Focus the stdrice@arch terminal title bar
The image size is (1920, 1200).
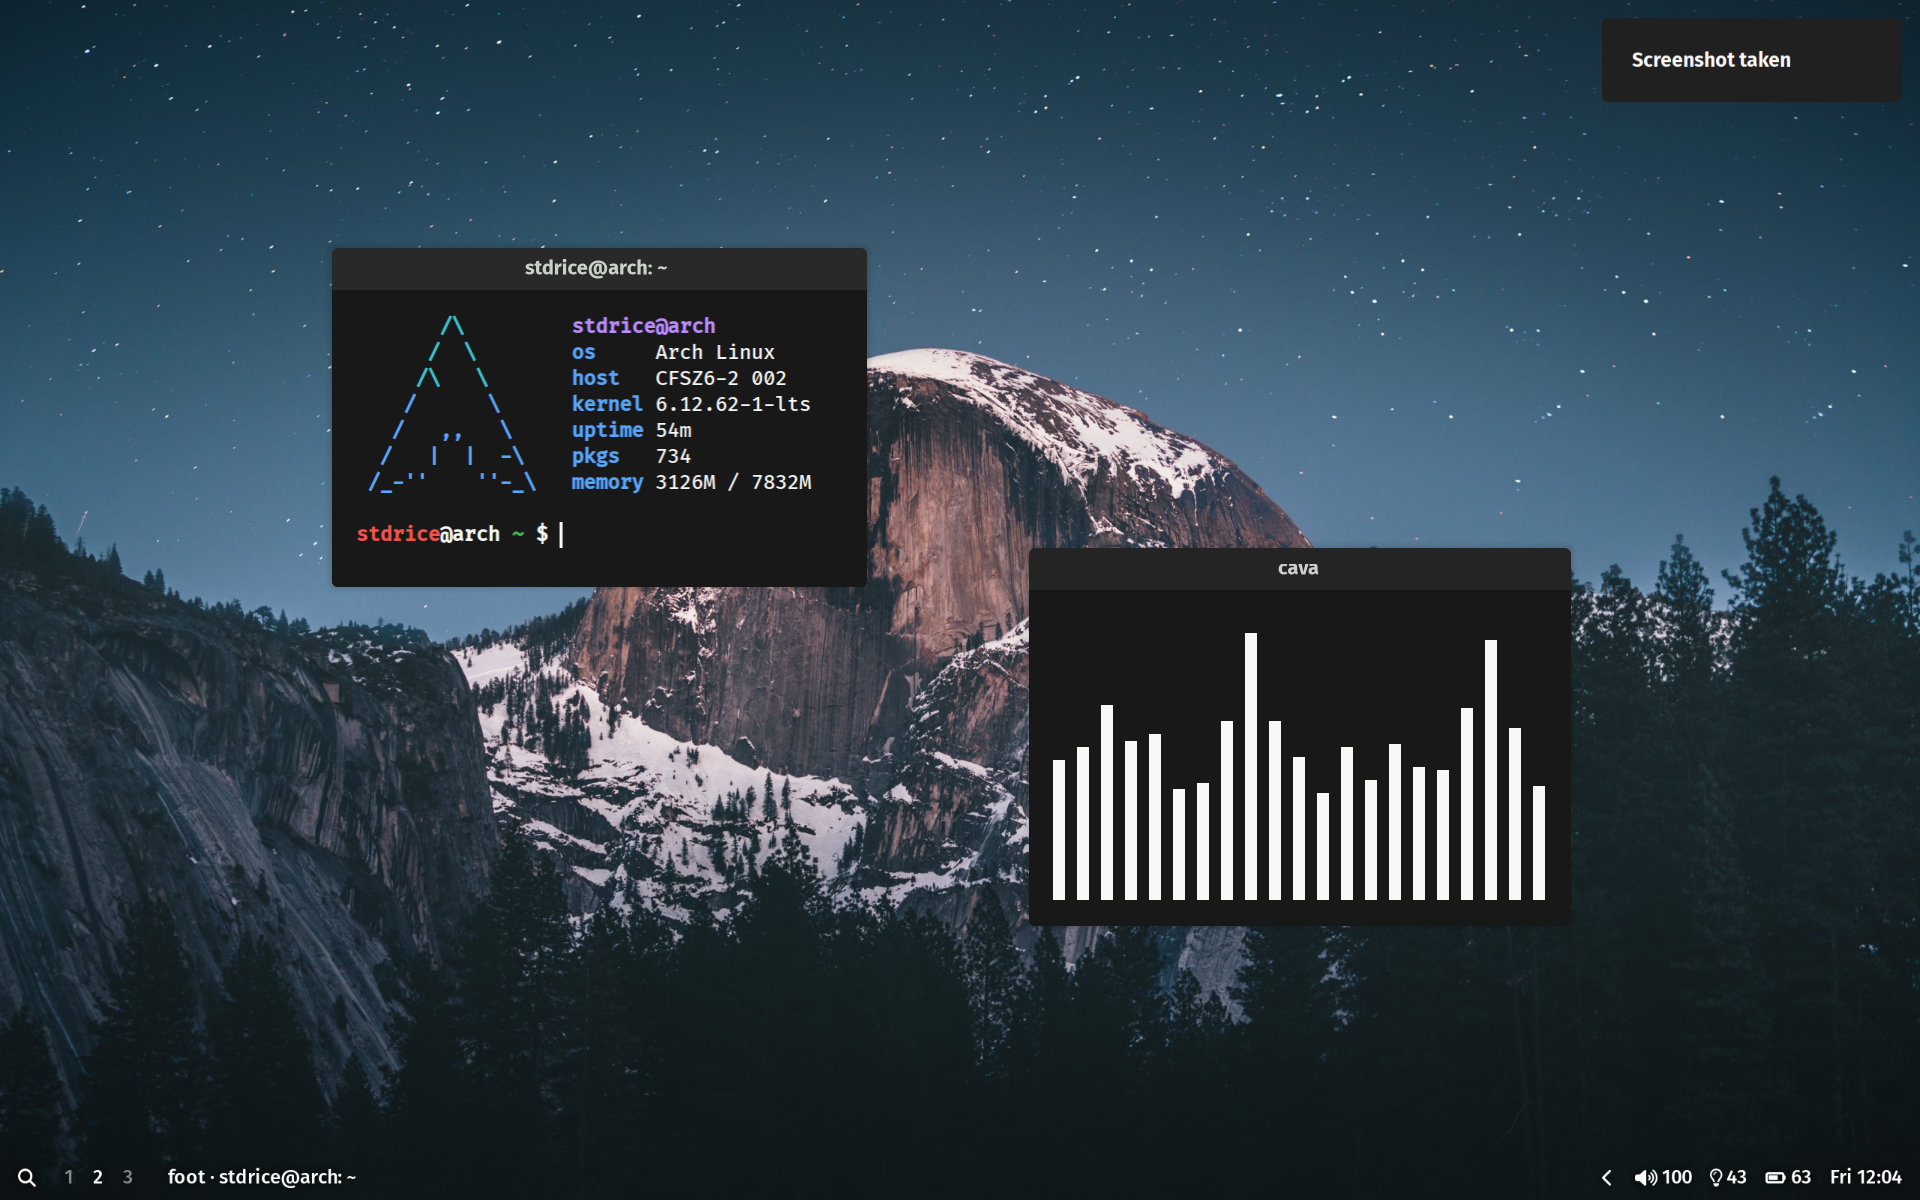point(598,268)
